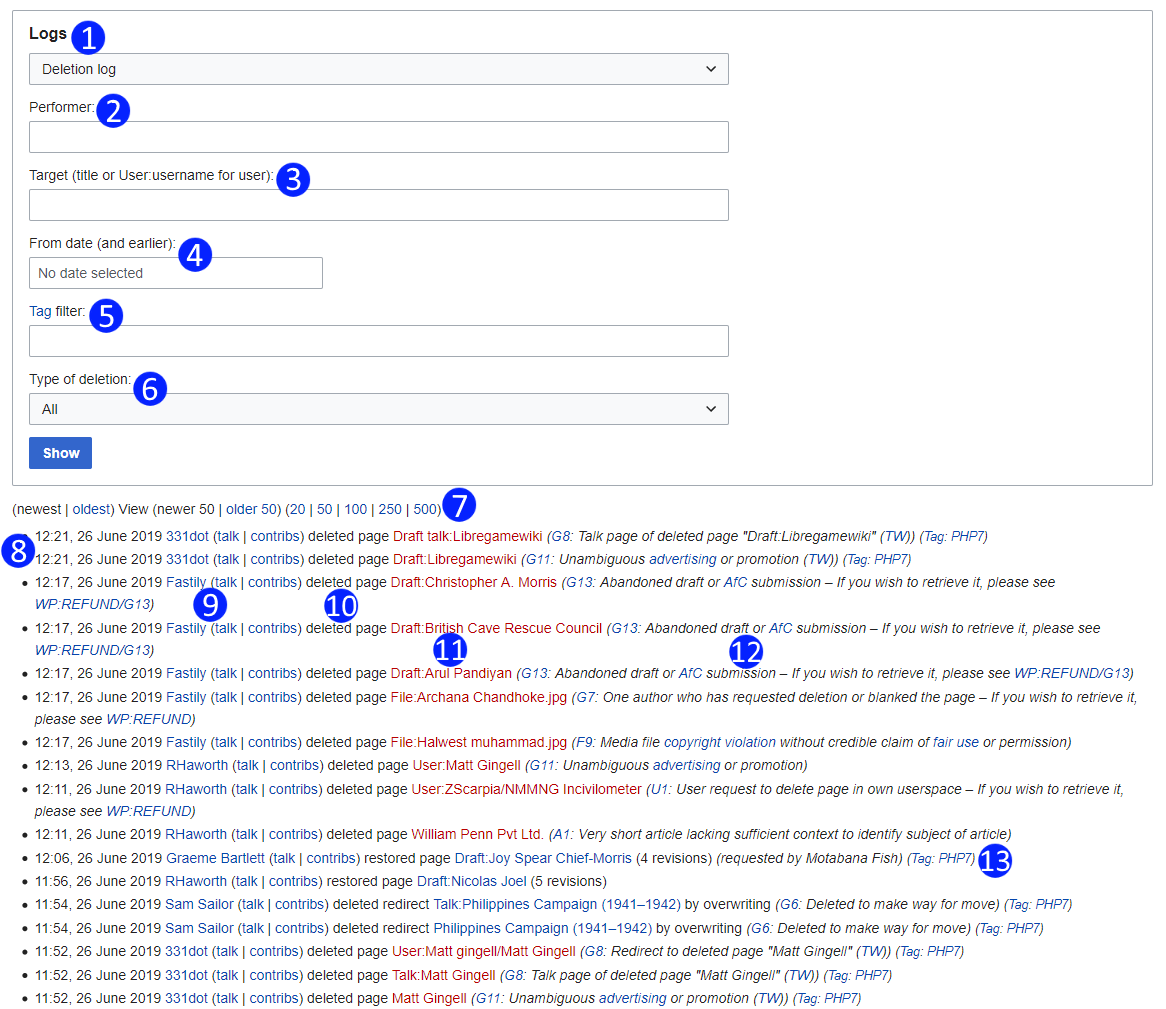This screenshot has height=1009, width=1166.
Task: Open the File:Archana Chandhoke.jpg link
Action: [478, 697]
